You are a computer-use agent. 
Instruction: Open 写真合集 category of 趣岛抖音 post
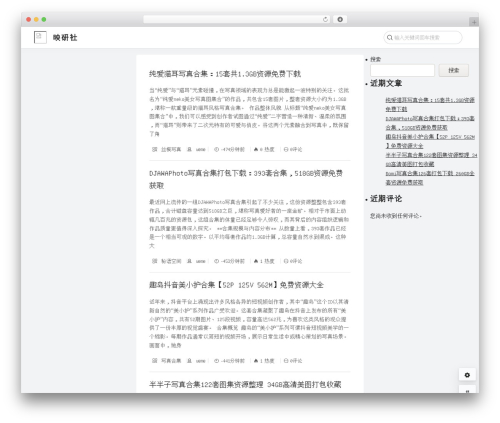point(171,361)
